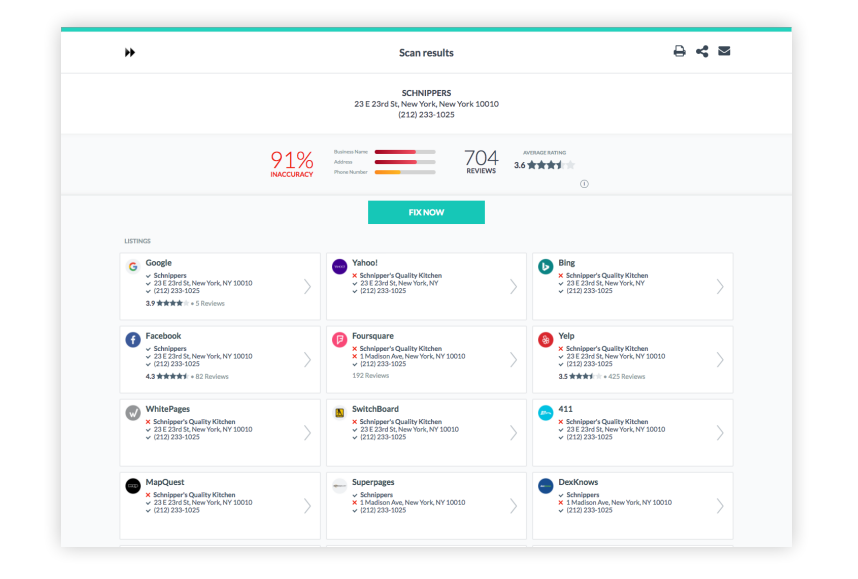Image resolution: width=858 pixels, height=579 pixels.
Task: Open the Google listing title
Action: click(x=159, y=263)
